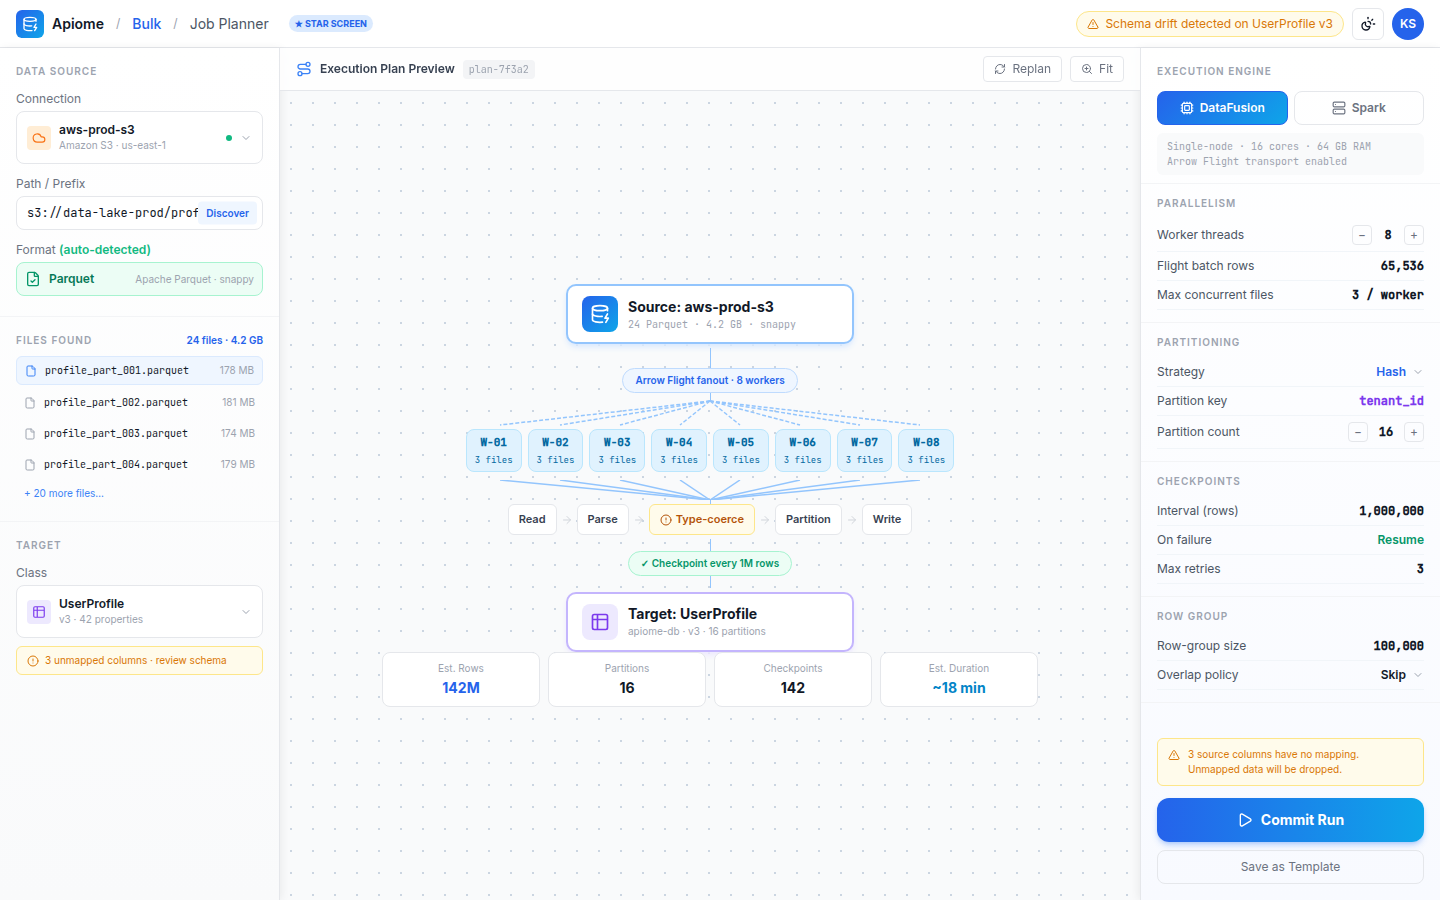1440x900 pixels.
Task: Click the Arrow Flight fanout 8 workers pill
Action: pyautogui.click(x=710, y=380)
